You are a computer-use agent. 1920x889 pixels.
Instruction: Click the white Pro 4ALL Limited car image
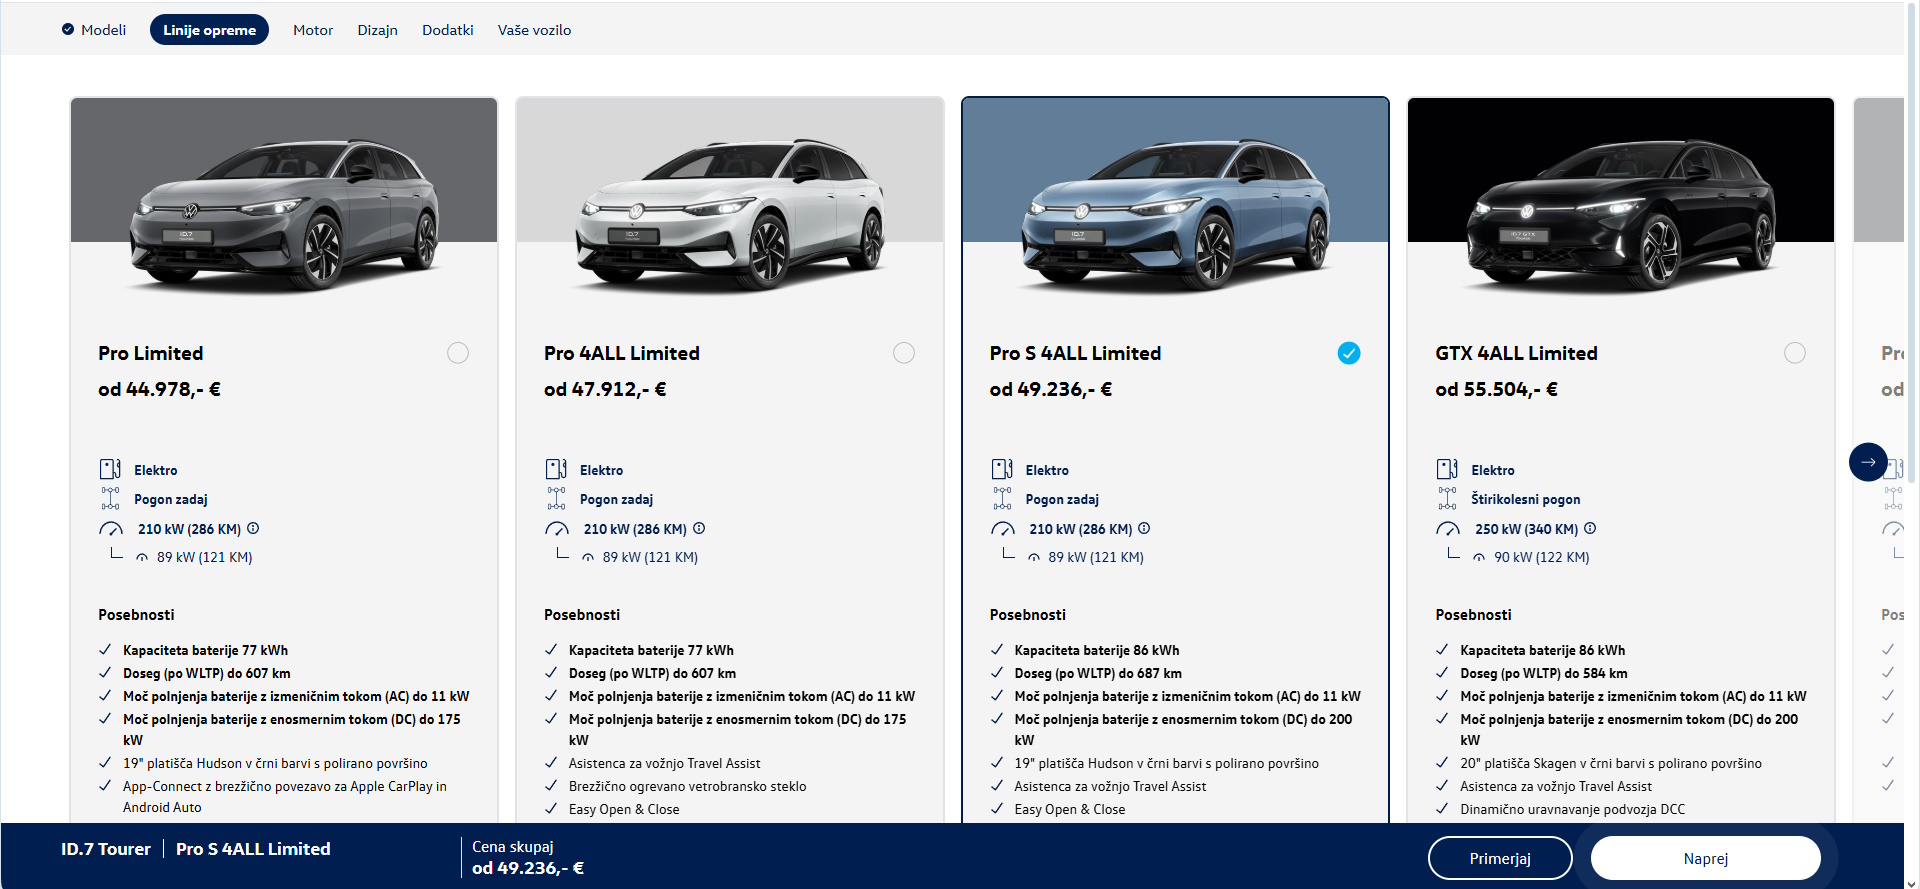tap(730, 215)
